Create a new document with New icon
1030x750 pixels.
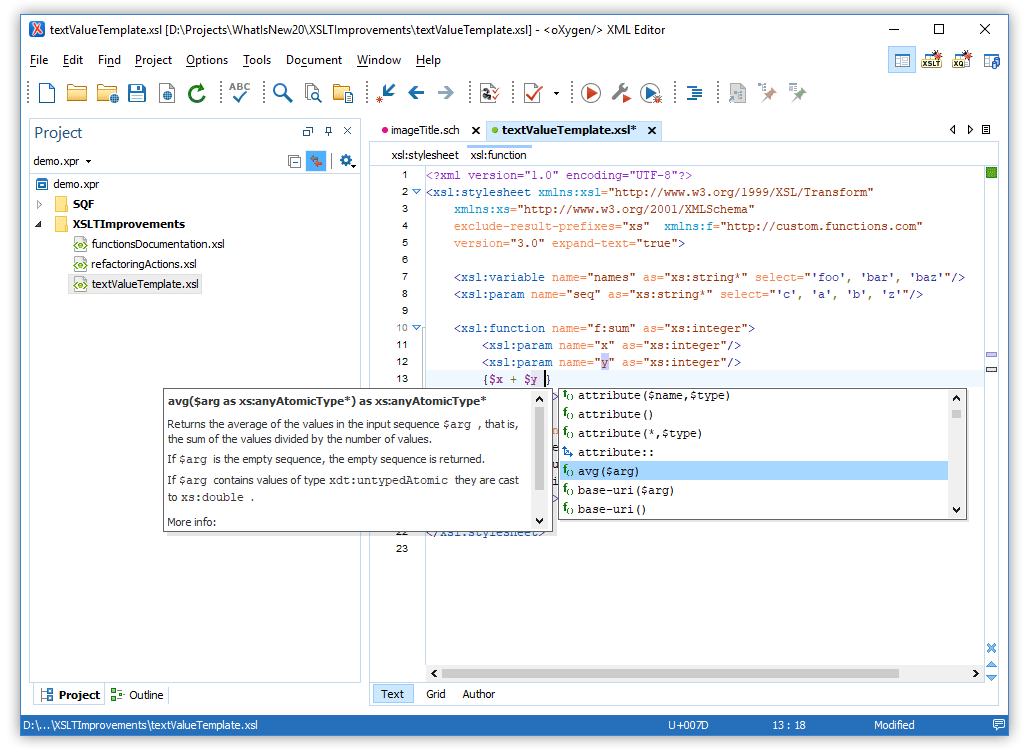[x=47, y=93]
